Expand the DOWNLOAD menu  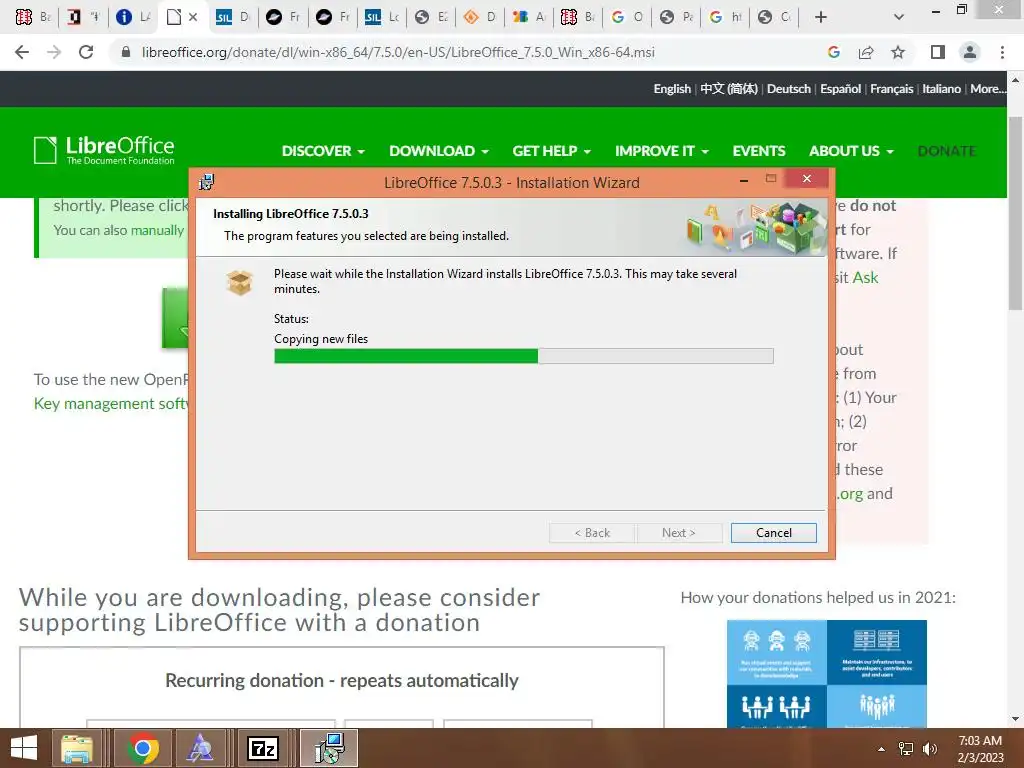coord(439,151)
